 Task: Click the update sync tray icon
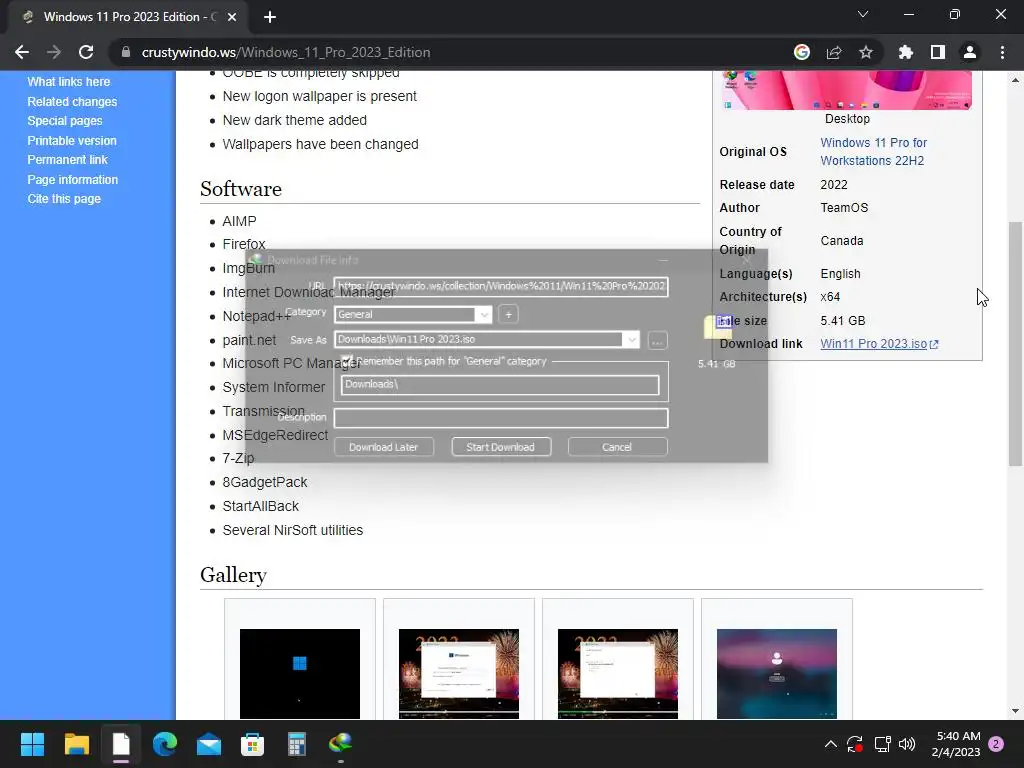pos(855,744)
